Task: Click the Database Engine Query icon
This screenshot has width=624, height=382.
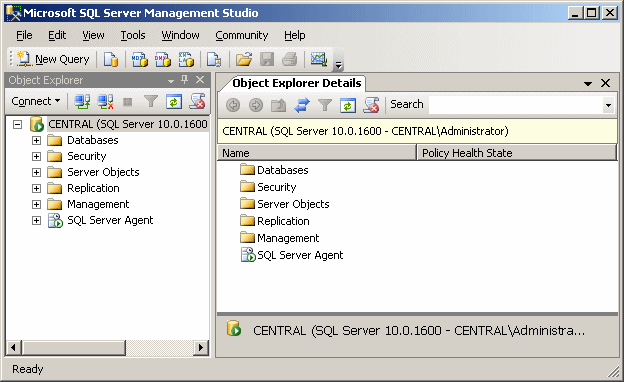Action: click(111, 59)
